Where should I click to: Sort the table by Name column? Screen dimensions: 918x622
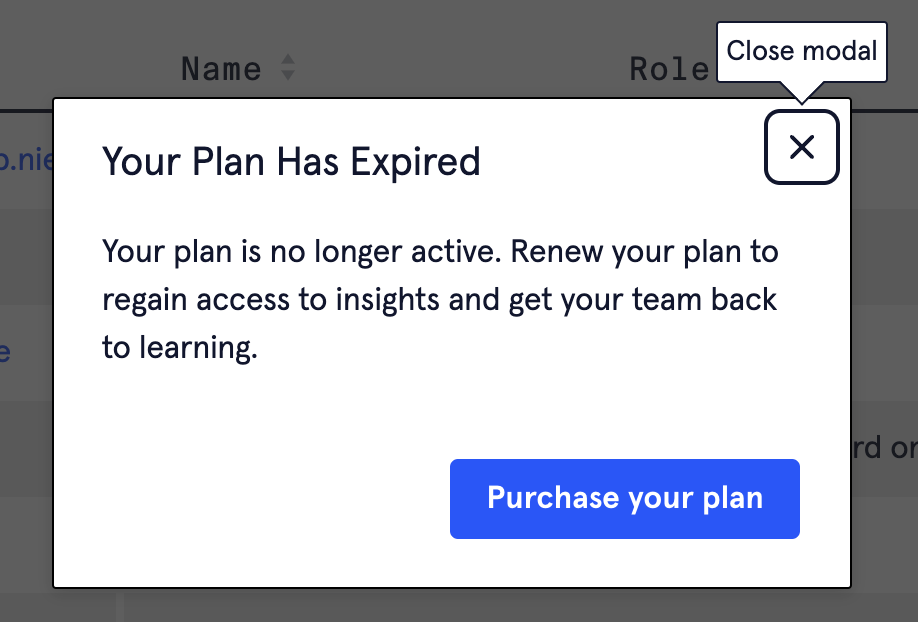(221, 69)
